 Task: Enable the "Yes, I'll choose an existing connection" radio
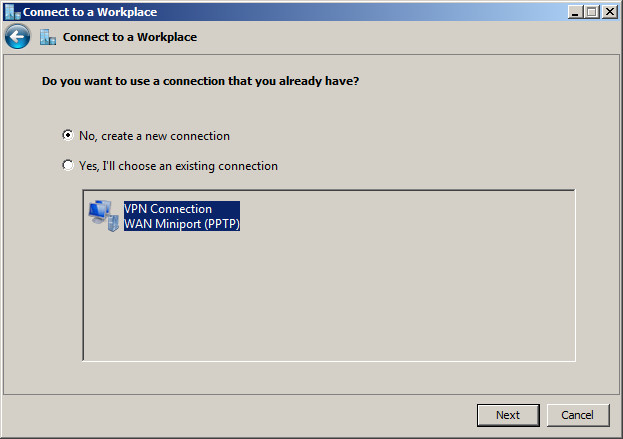pos(68,165)
